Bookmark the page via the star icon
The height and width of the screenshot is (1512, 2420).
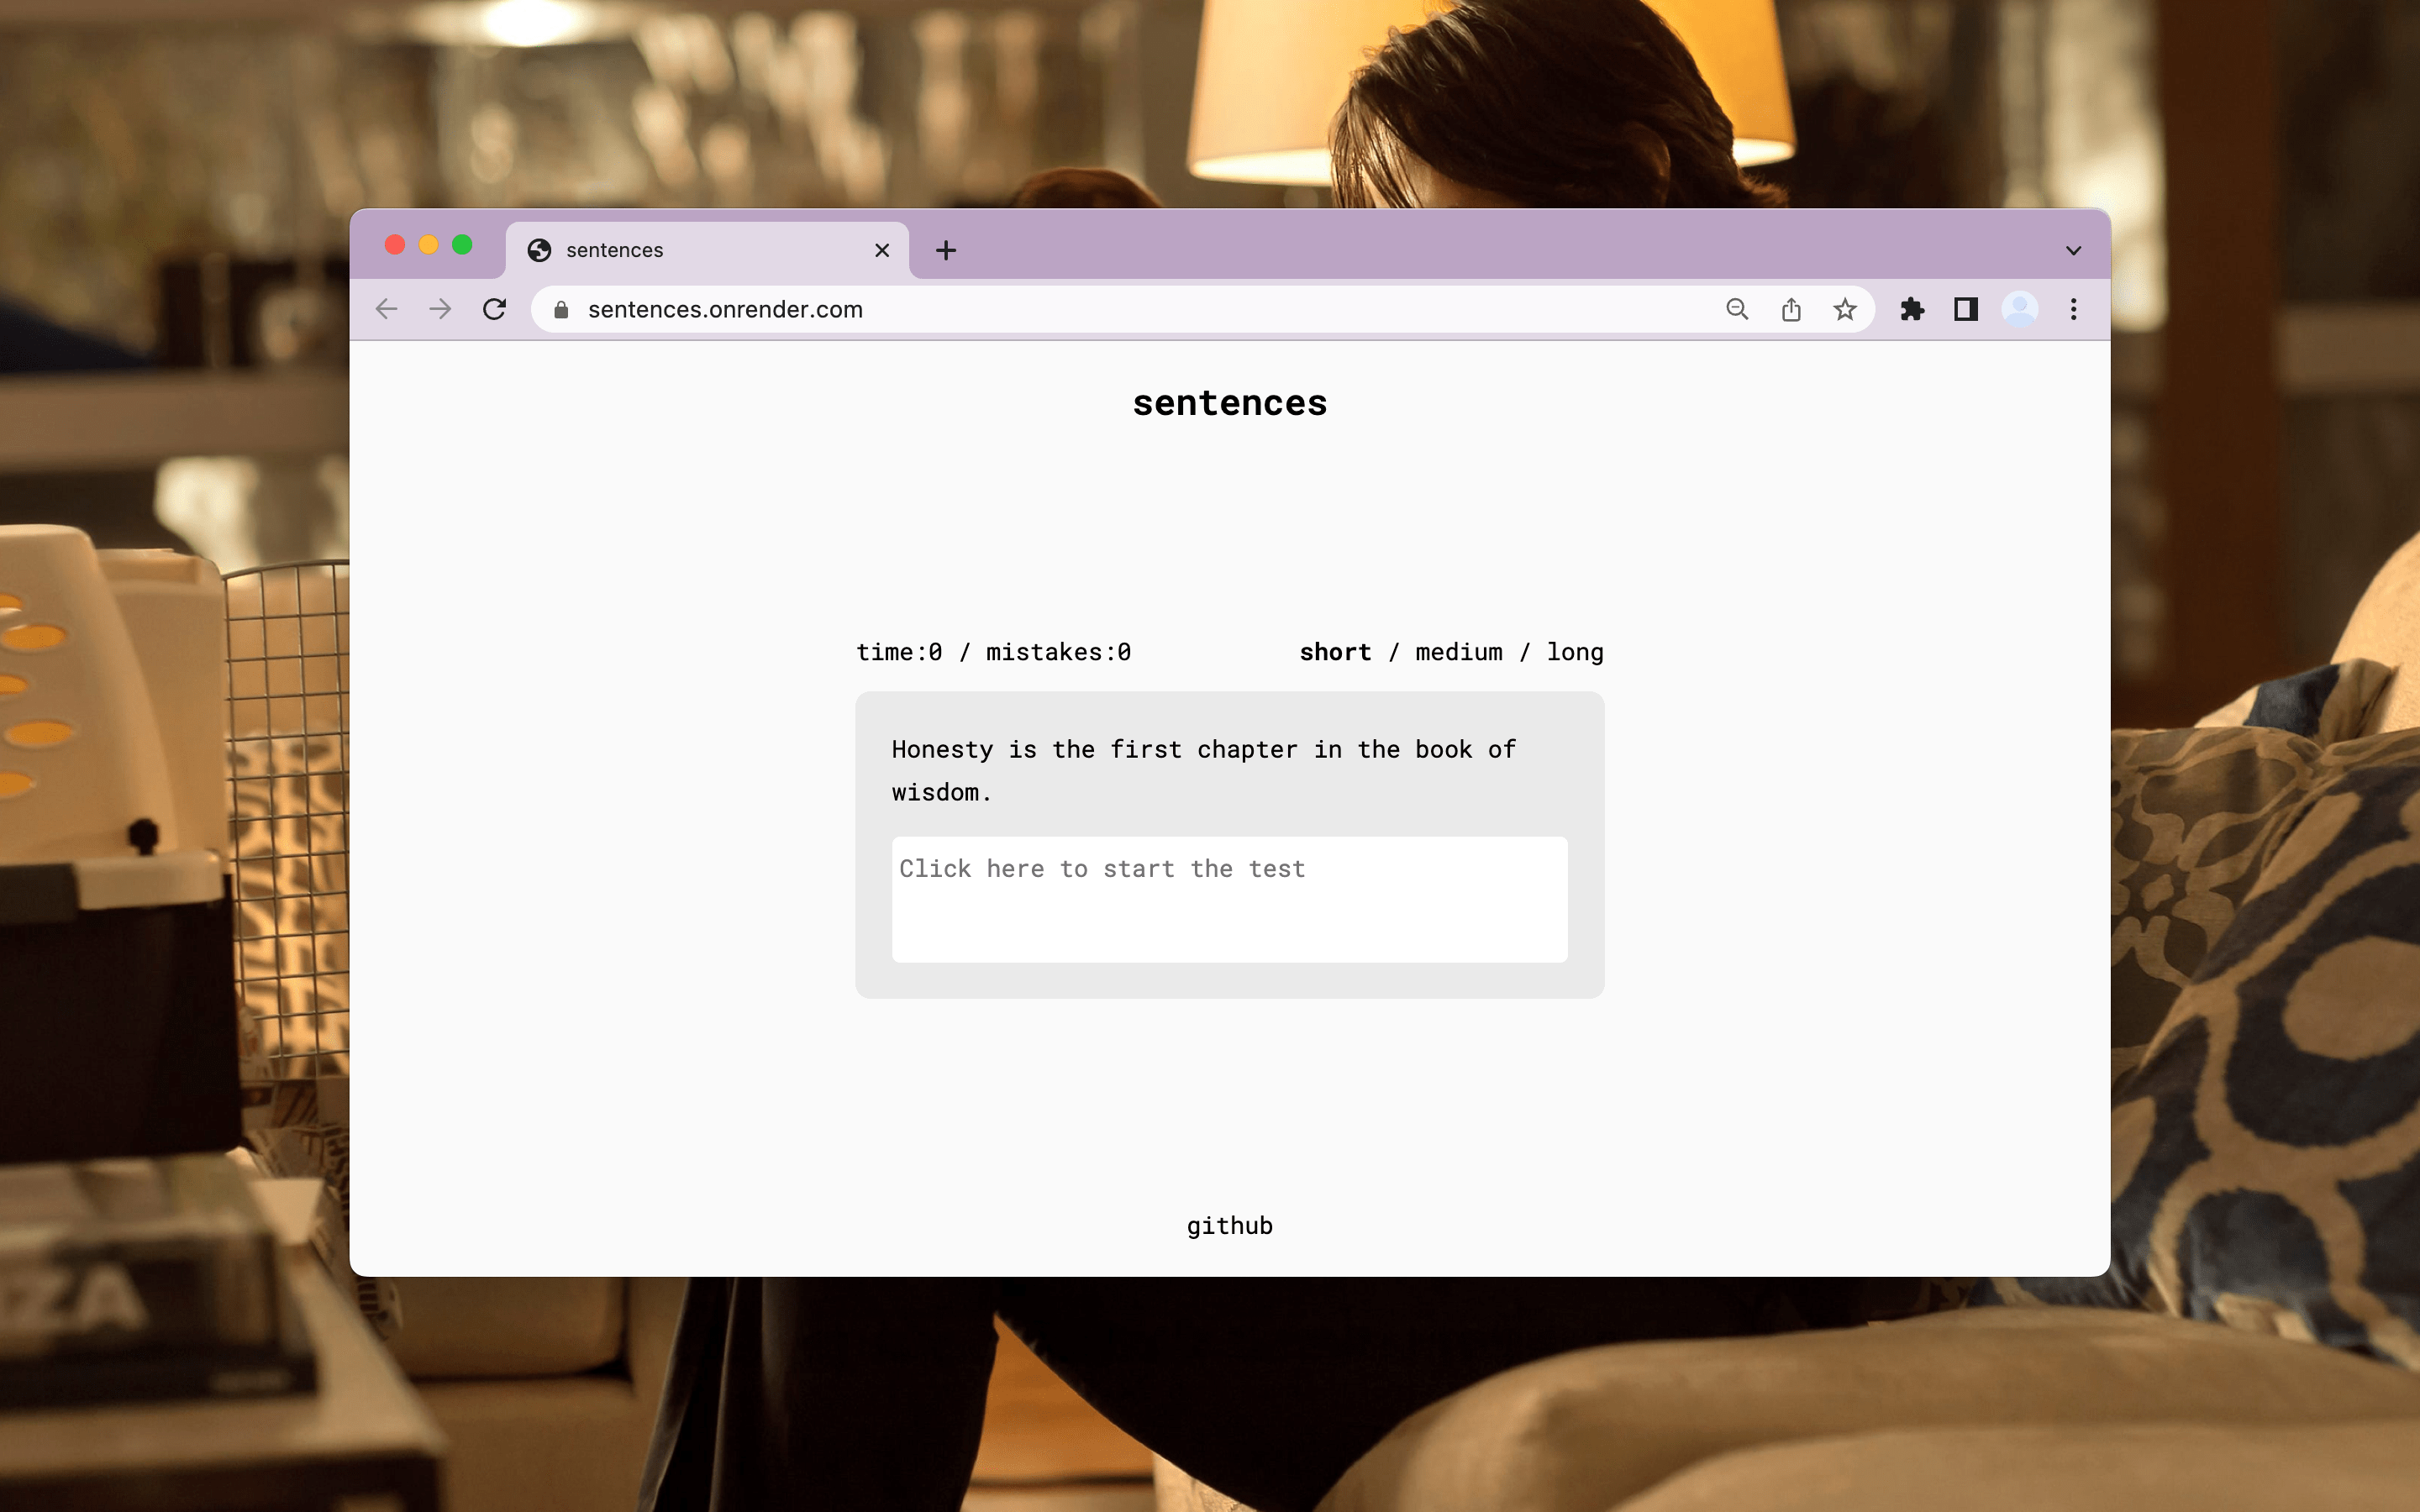(1845, 309)
